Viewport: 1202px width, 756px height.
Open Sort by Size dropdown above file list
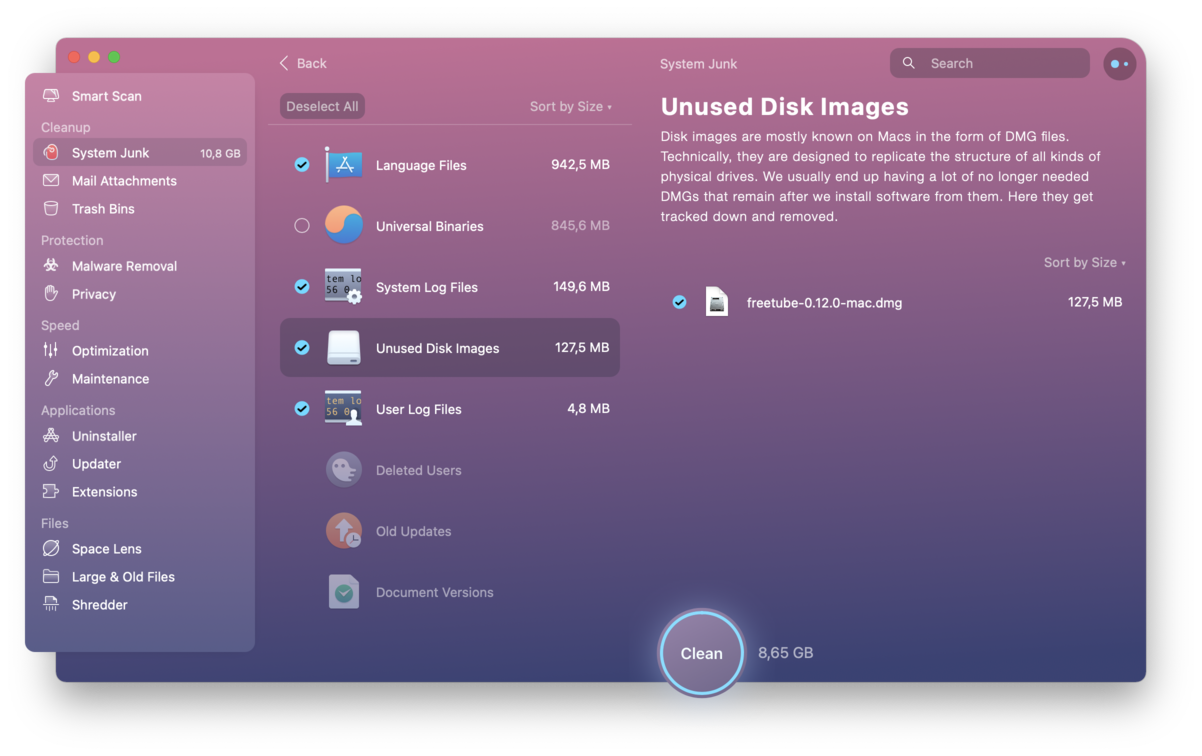(1084, 263)
